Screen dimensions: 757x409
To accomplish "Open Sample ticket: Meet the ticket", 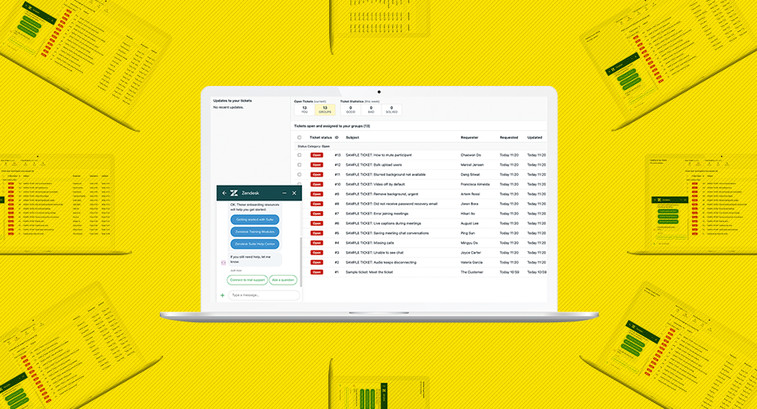I will click(x=369, y=272).
